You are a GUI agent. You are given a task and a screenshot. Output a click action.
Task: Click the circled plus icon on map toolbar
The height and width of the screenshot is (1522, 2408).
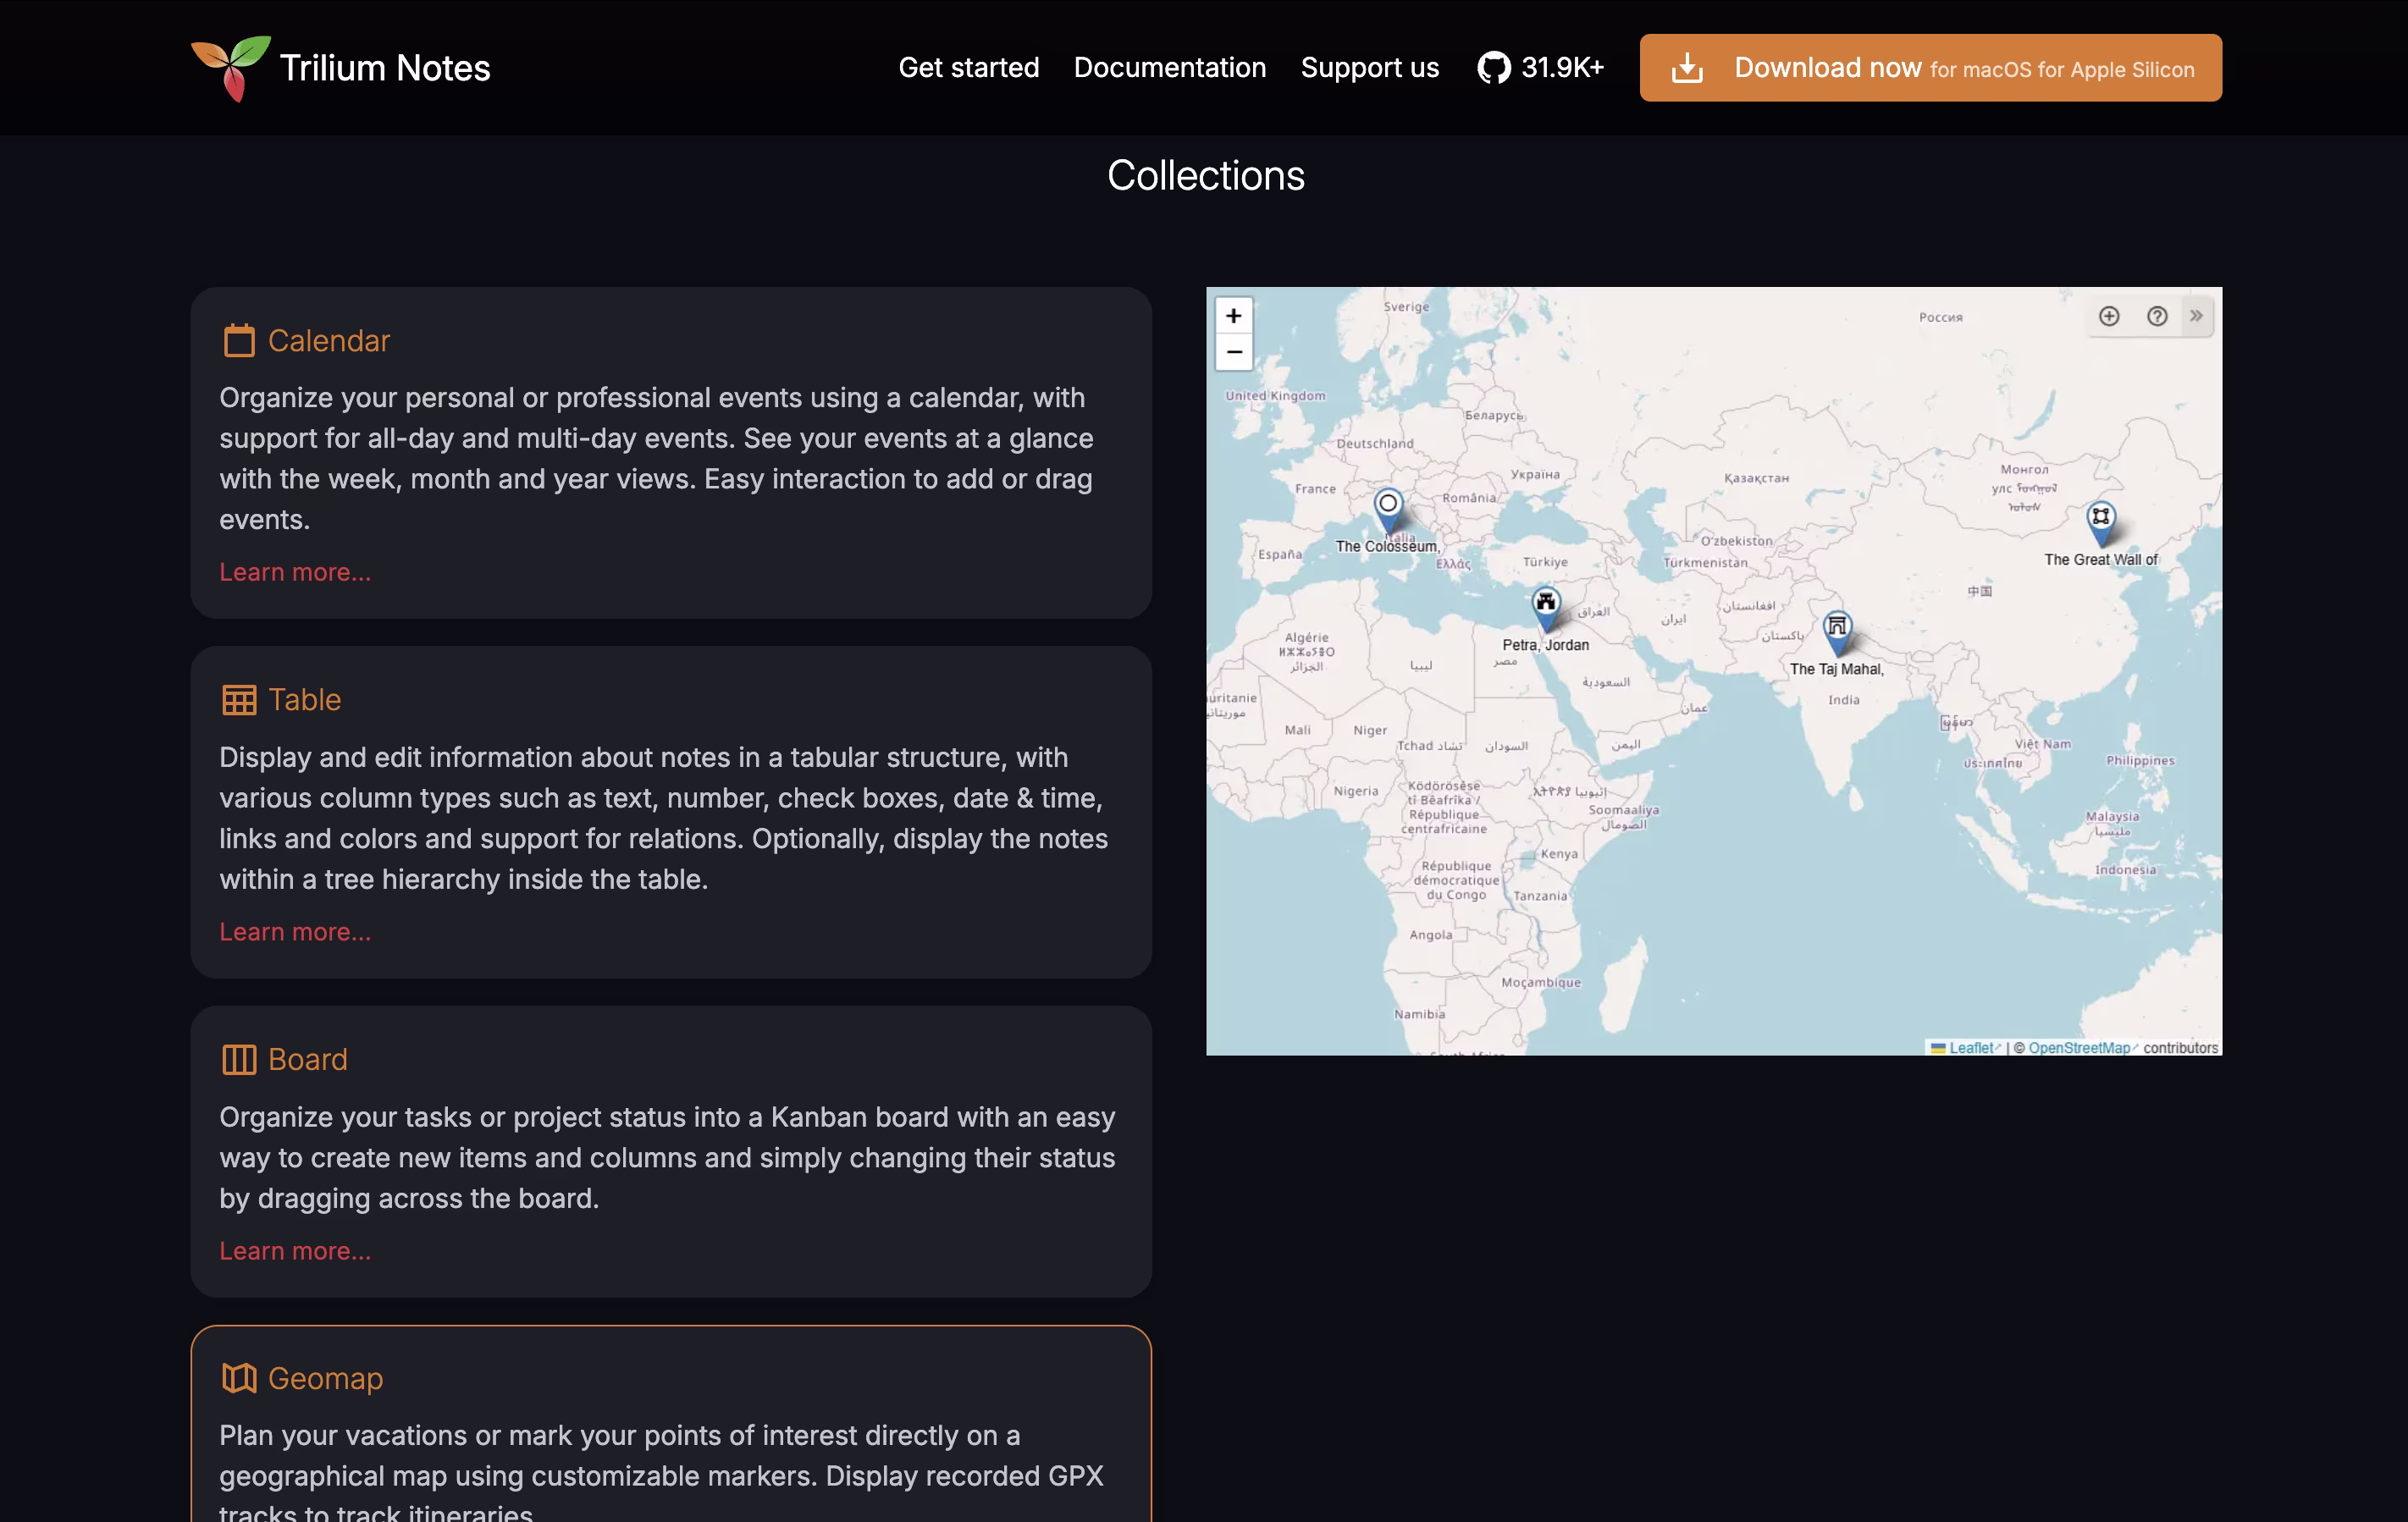pyautogui.click(x=2109, y=316)
